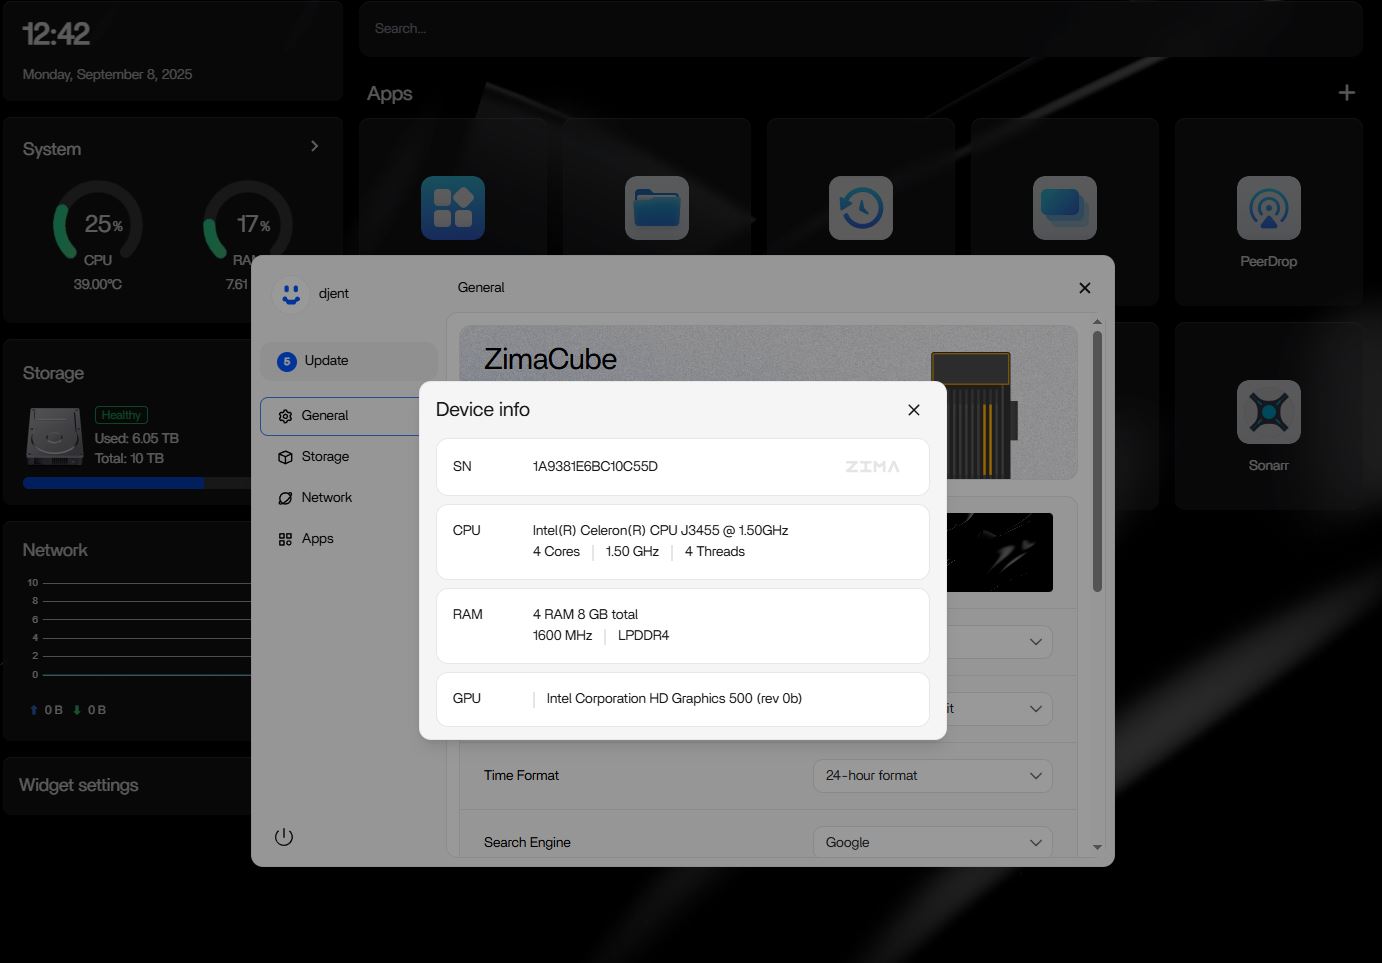Open the virtual machines app icon

point(1064,208)
